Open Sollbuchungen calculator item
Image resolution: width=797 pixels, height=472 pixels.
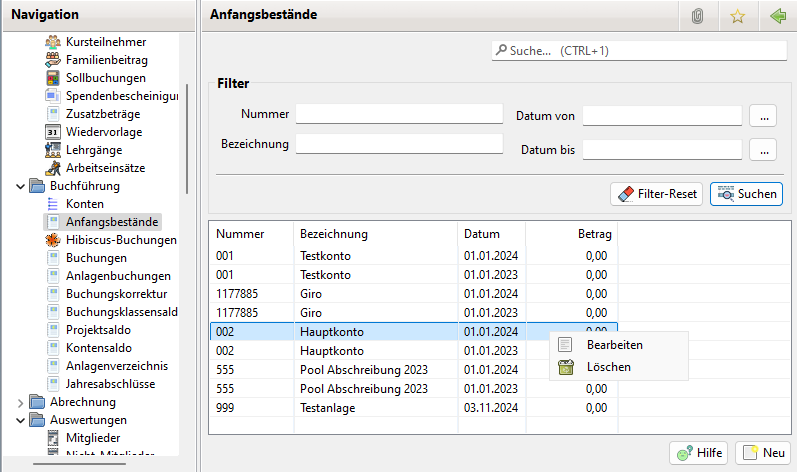coord(105,78)
